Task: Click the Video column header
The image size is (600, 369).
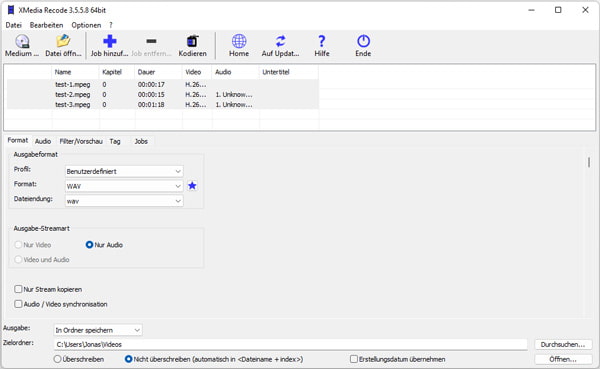Action: click(x=197, y=72)
